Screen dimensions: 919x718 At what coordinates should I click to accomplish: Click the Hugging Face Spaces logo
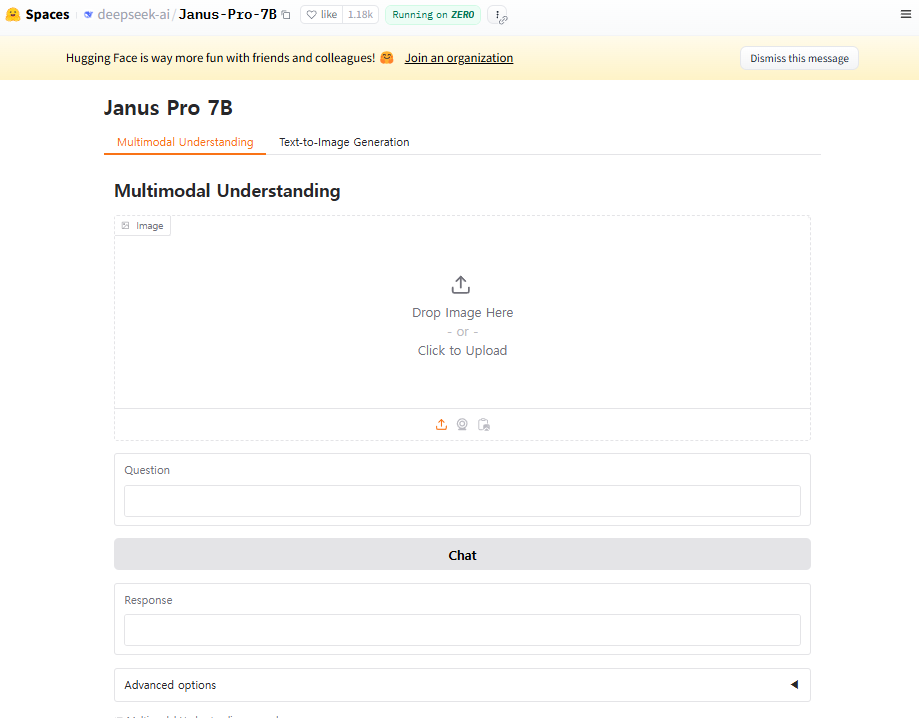coord(13,15)
